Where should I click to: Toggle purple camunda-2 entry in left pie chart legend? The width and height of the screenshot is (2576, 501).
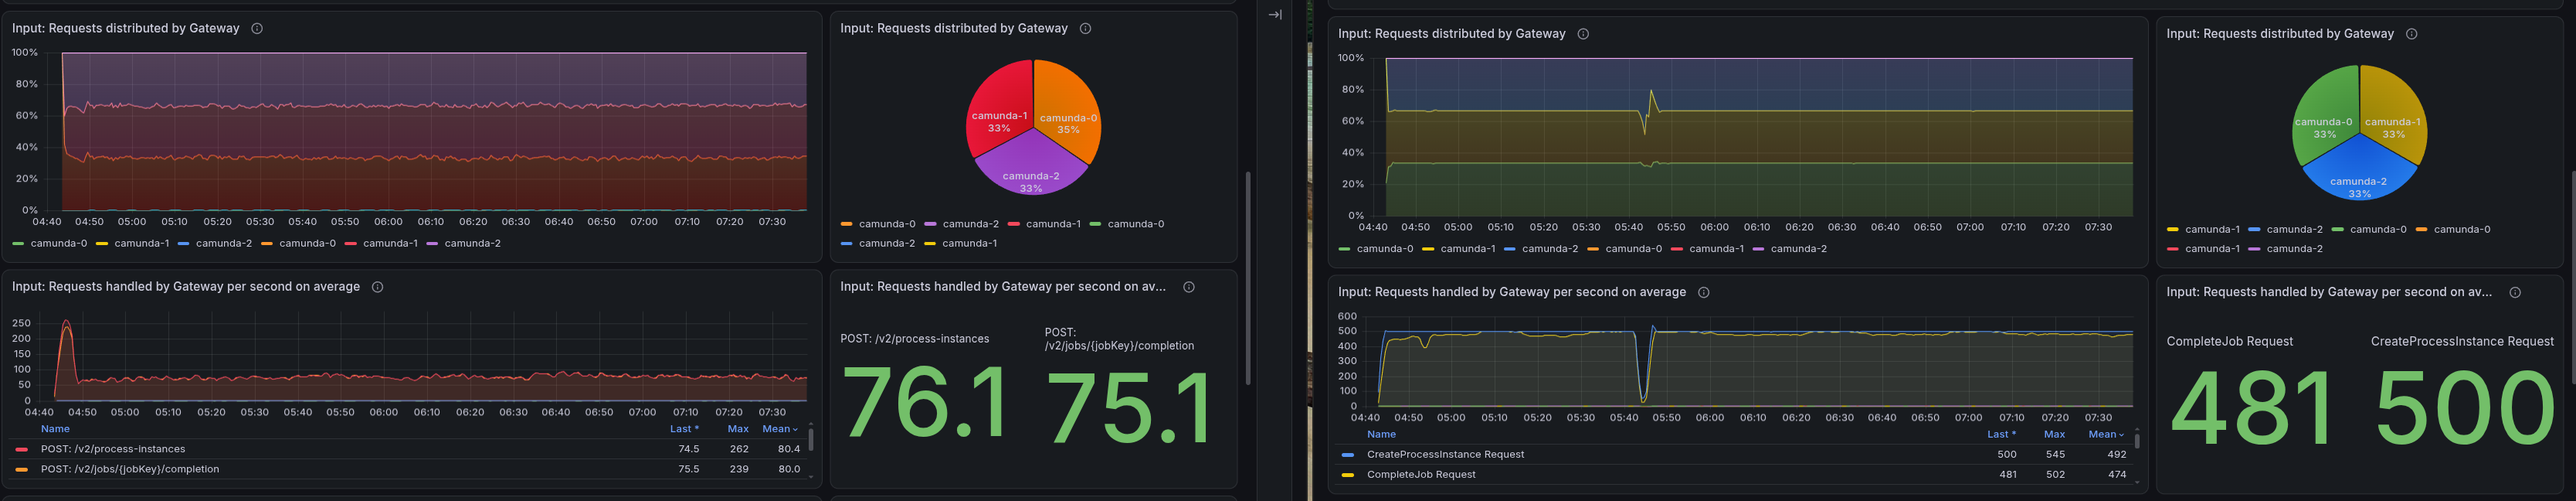(x=962, y=224)
